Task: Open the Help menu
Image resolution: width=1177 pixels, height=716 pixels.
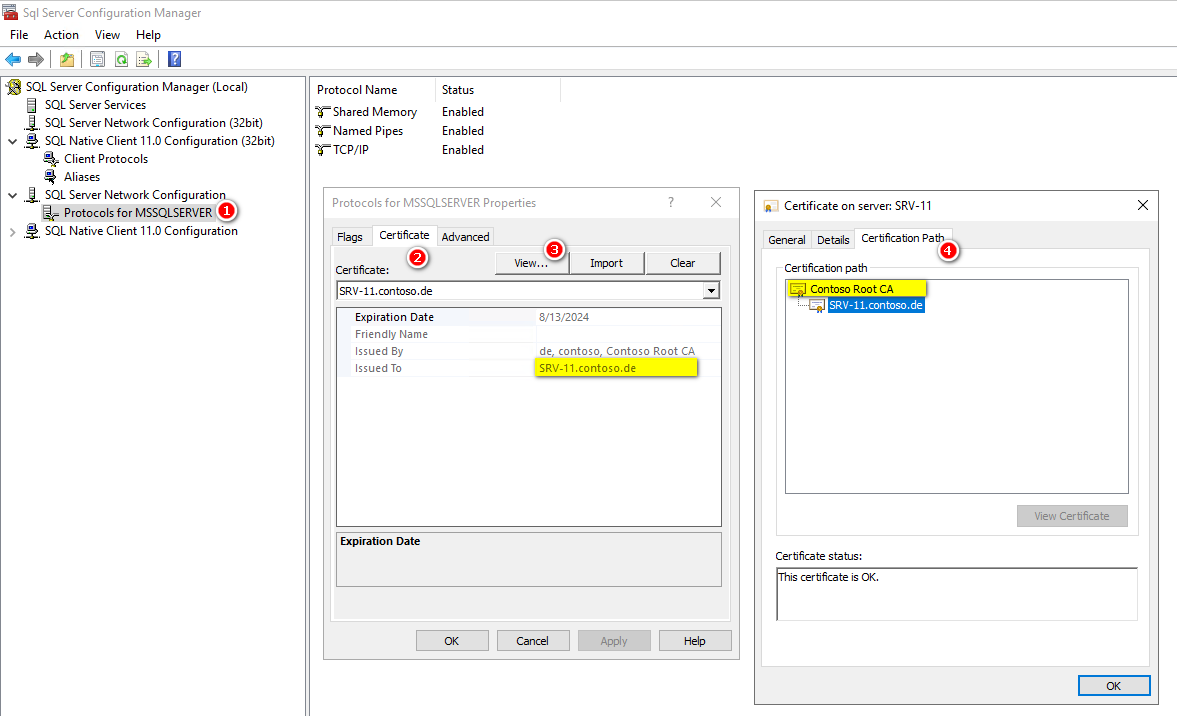Action: point(148,35)
